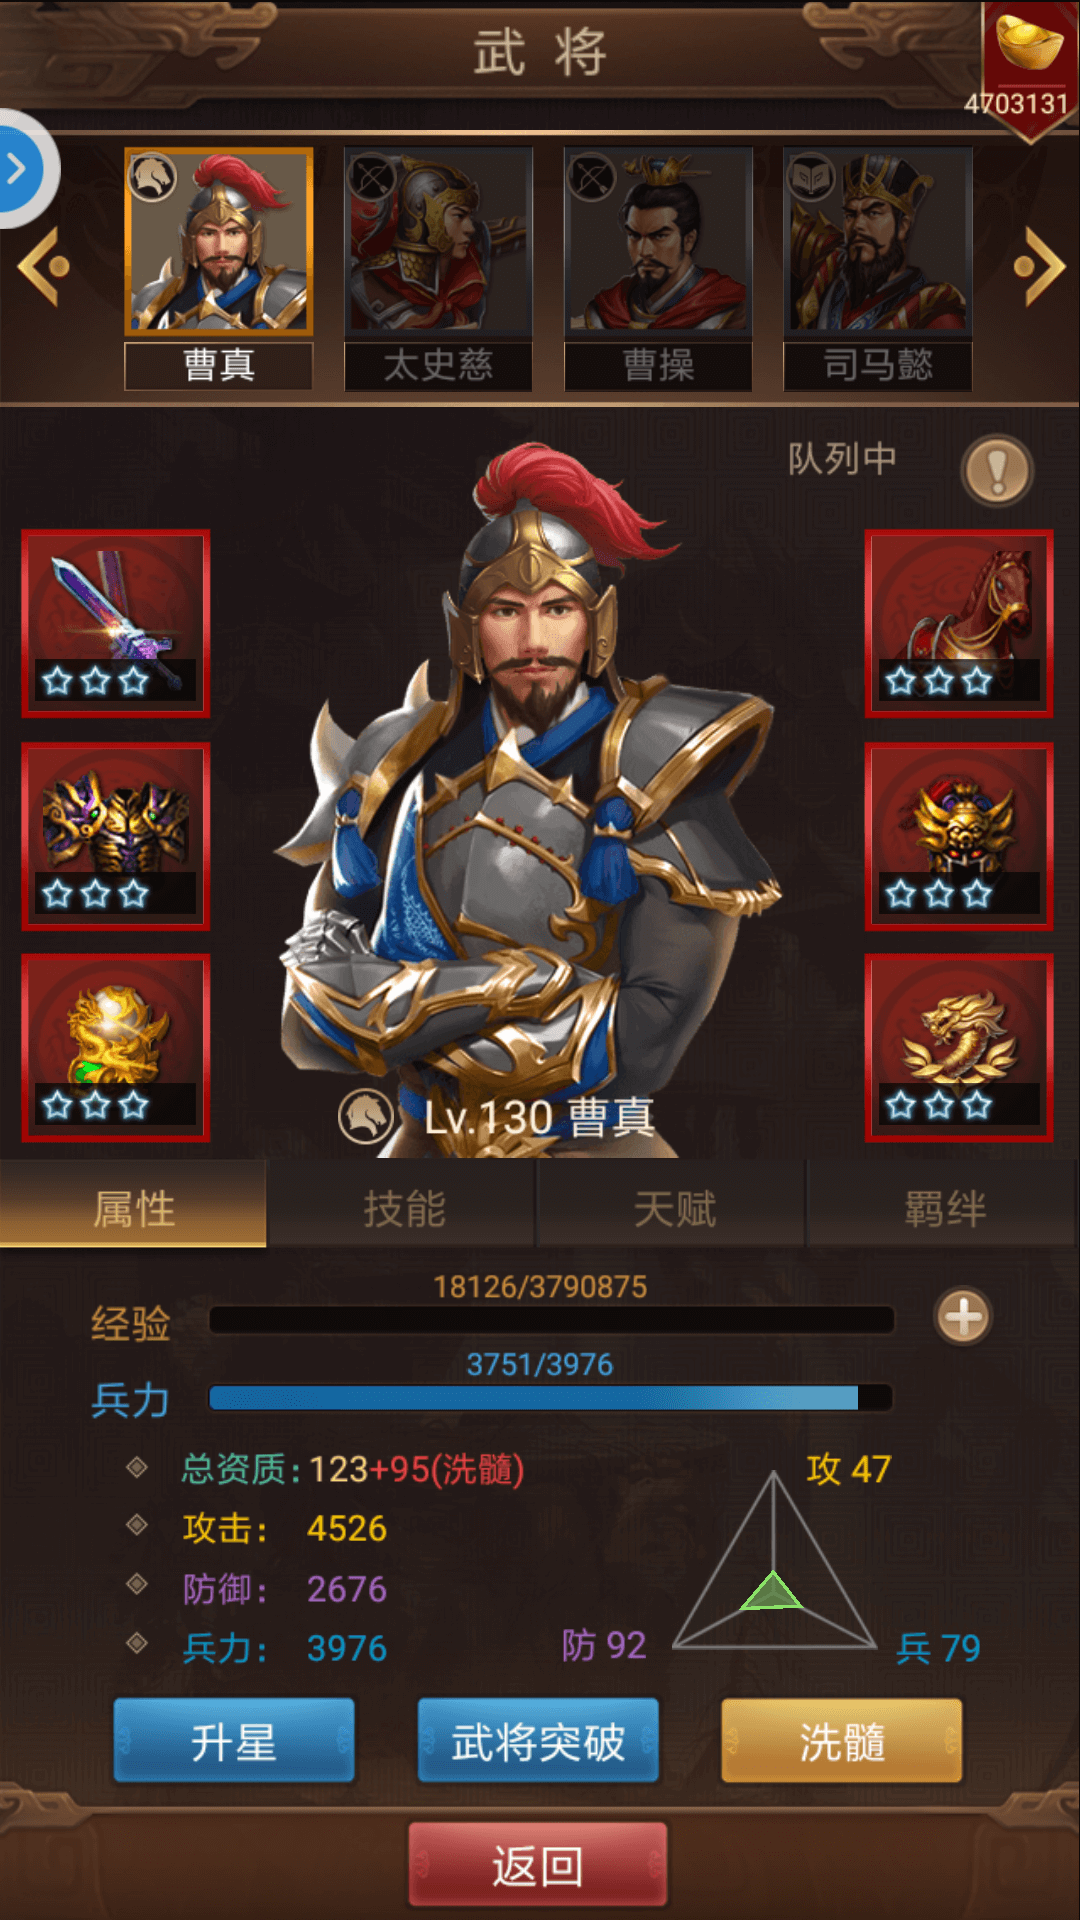Switch to the 技能 tab
The height and width of the screenshot is (1920, 1080).
pyautogui.click(x=404, y=1207)
